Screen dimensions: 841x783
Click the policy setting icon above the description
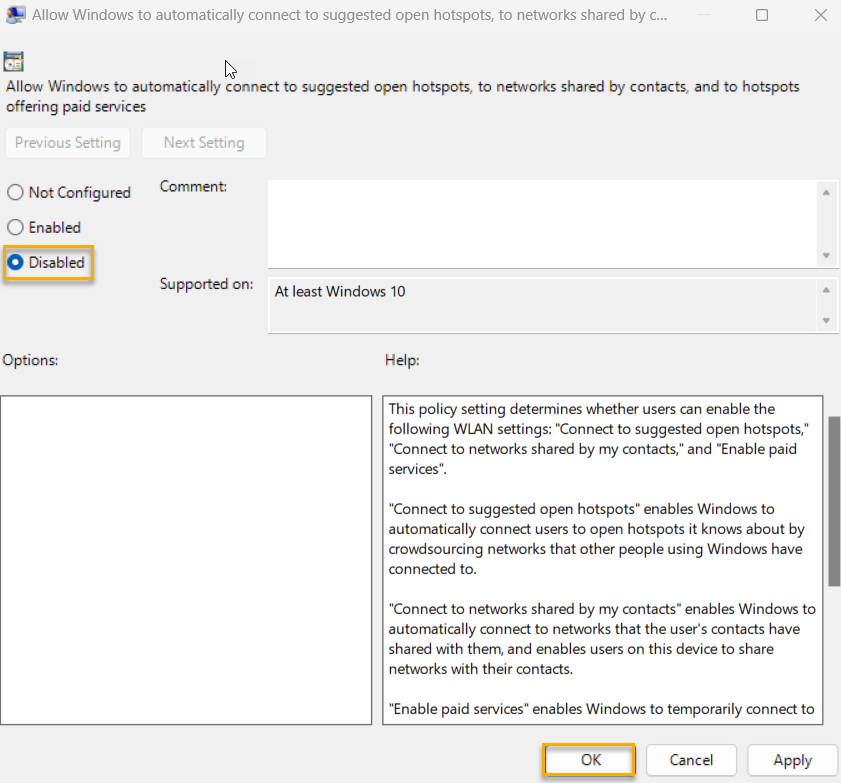pos(14,61)
